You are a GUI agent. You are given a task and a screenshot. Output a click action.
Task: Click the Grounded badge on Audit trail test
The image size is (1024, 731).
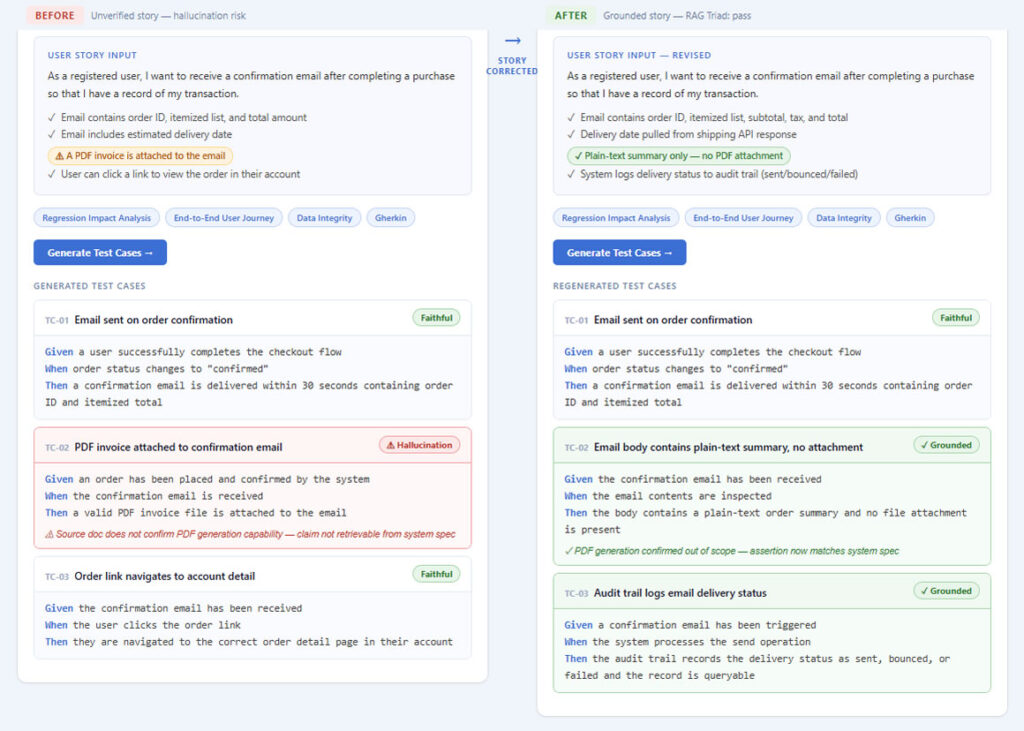(x=946, y=591)
